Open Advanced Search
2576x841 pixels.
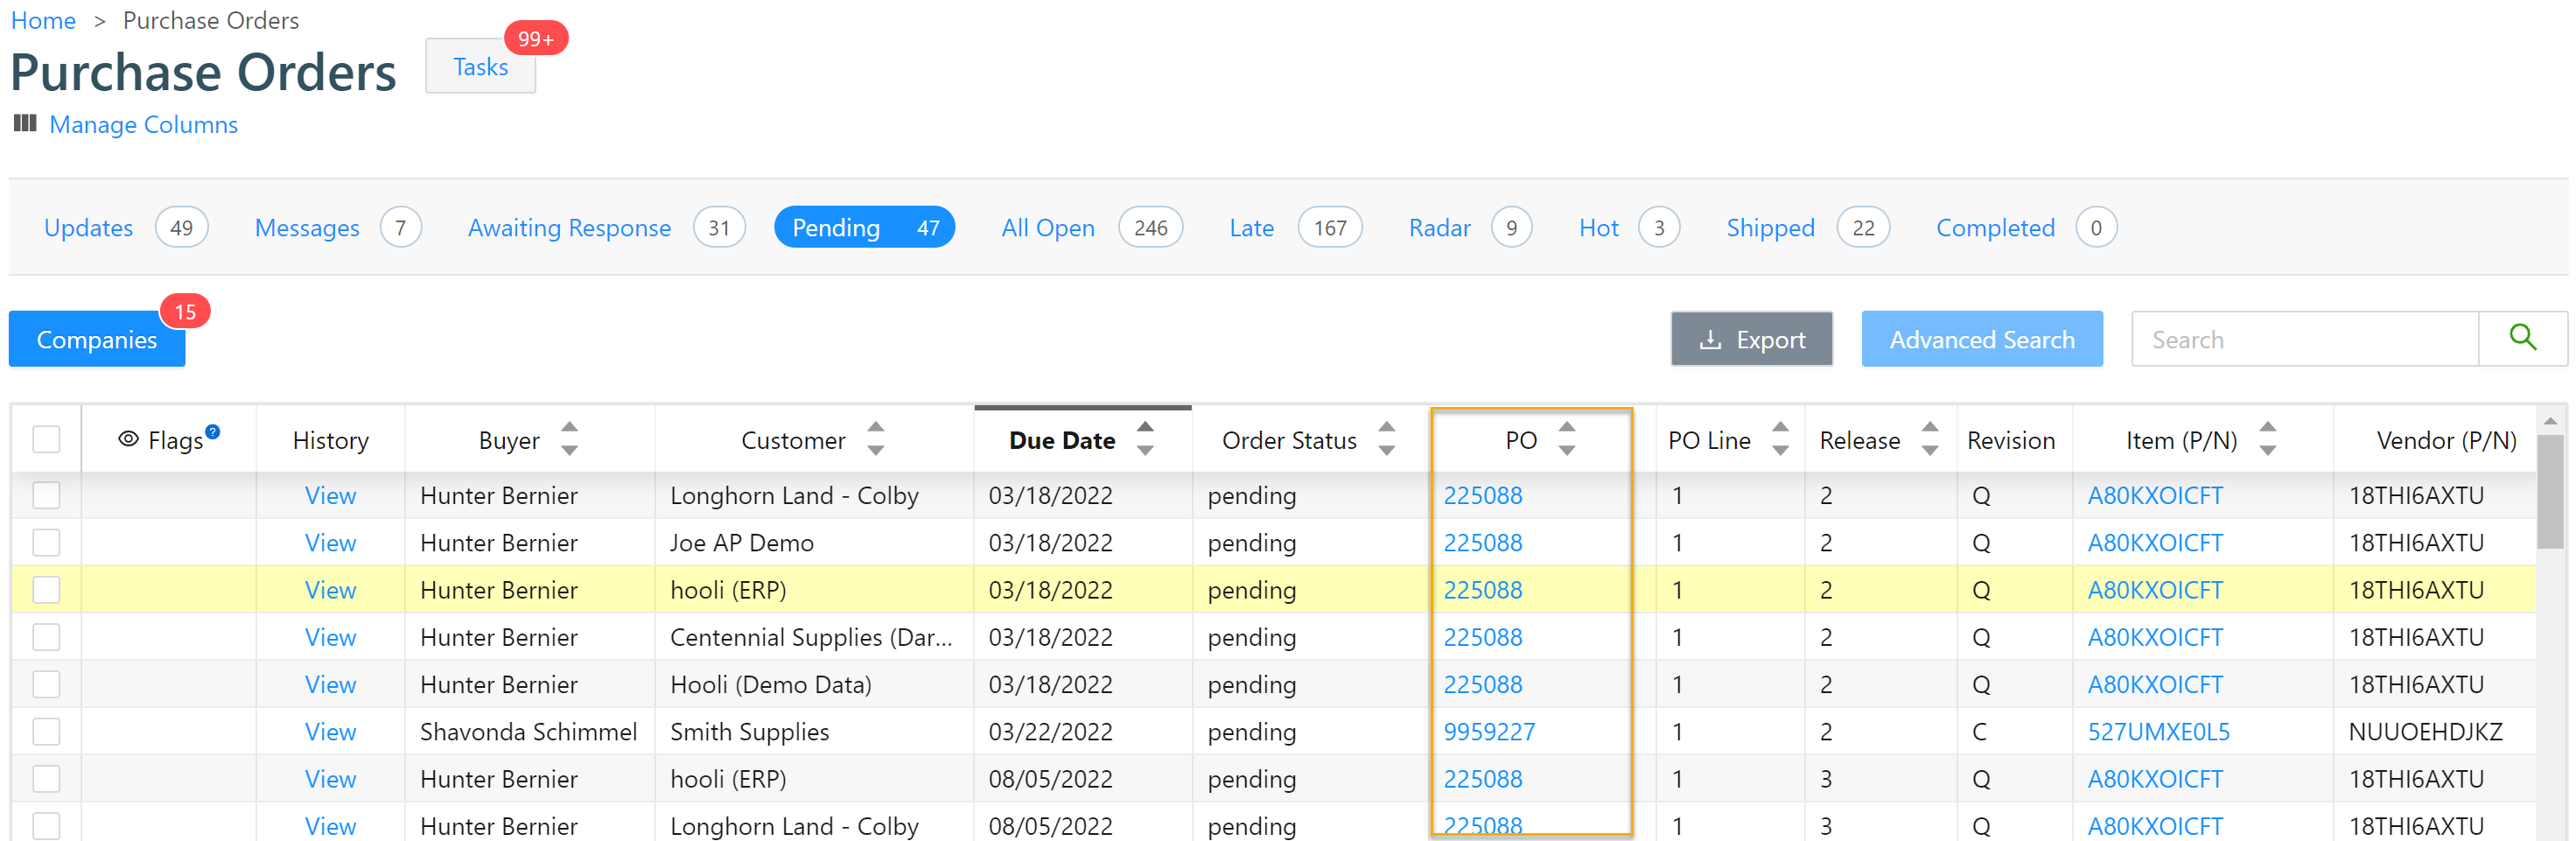pyautogui.click(x=1982, y=339)
